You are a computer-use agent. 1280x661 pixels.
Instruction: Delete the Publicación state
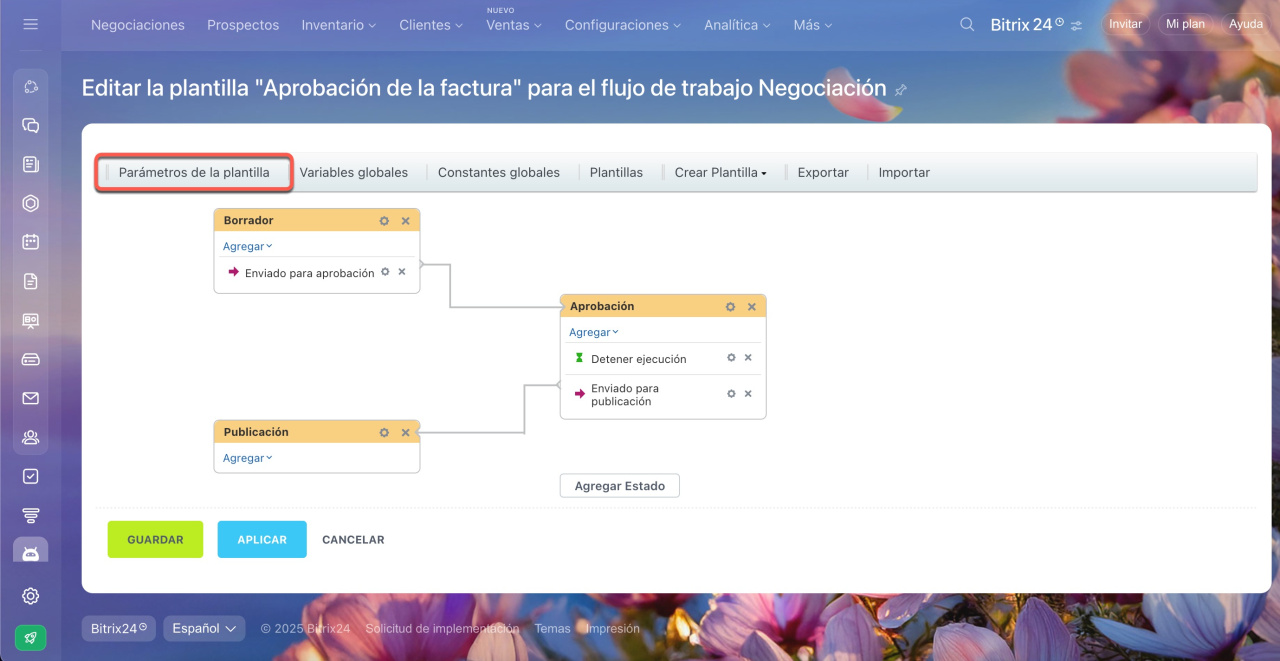click(406, 433)
